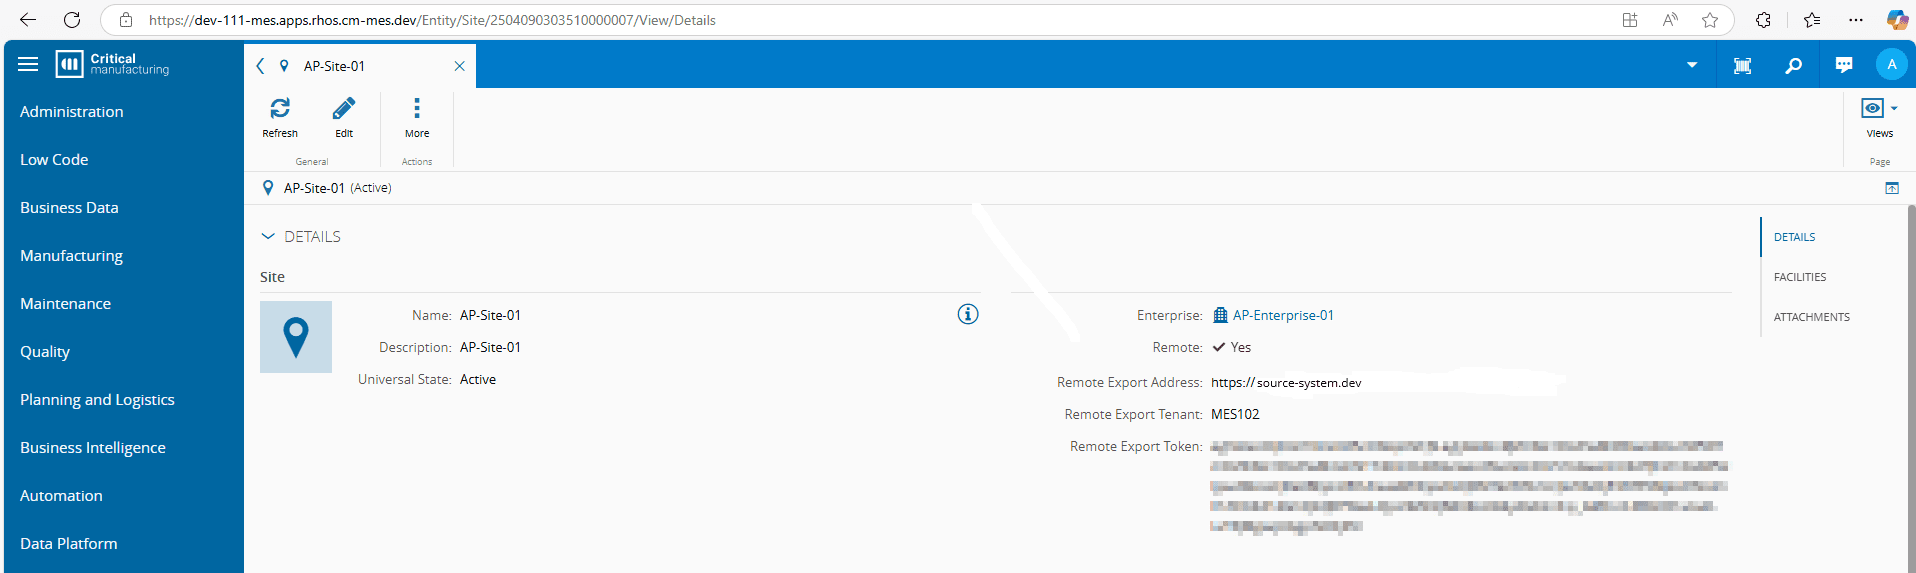
Task: Click the page vertical scrollbar
Action: coord(1911,388)
